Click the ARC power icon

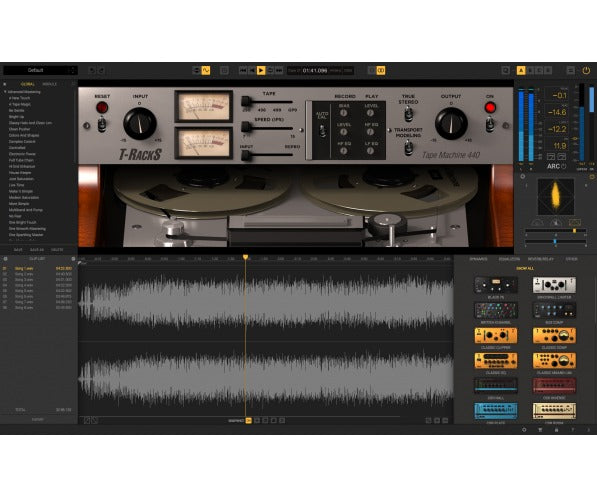point(563,166)
